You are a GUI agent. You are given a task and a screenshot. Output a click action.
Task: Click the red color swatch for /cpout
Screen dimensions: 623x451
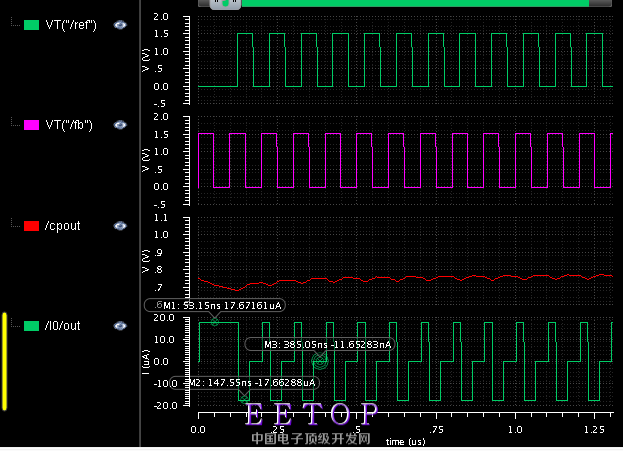coord(31,226)
